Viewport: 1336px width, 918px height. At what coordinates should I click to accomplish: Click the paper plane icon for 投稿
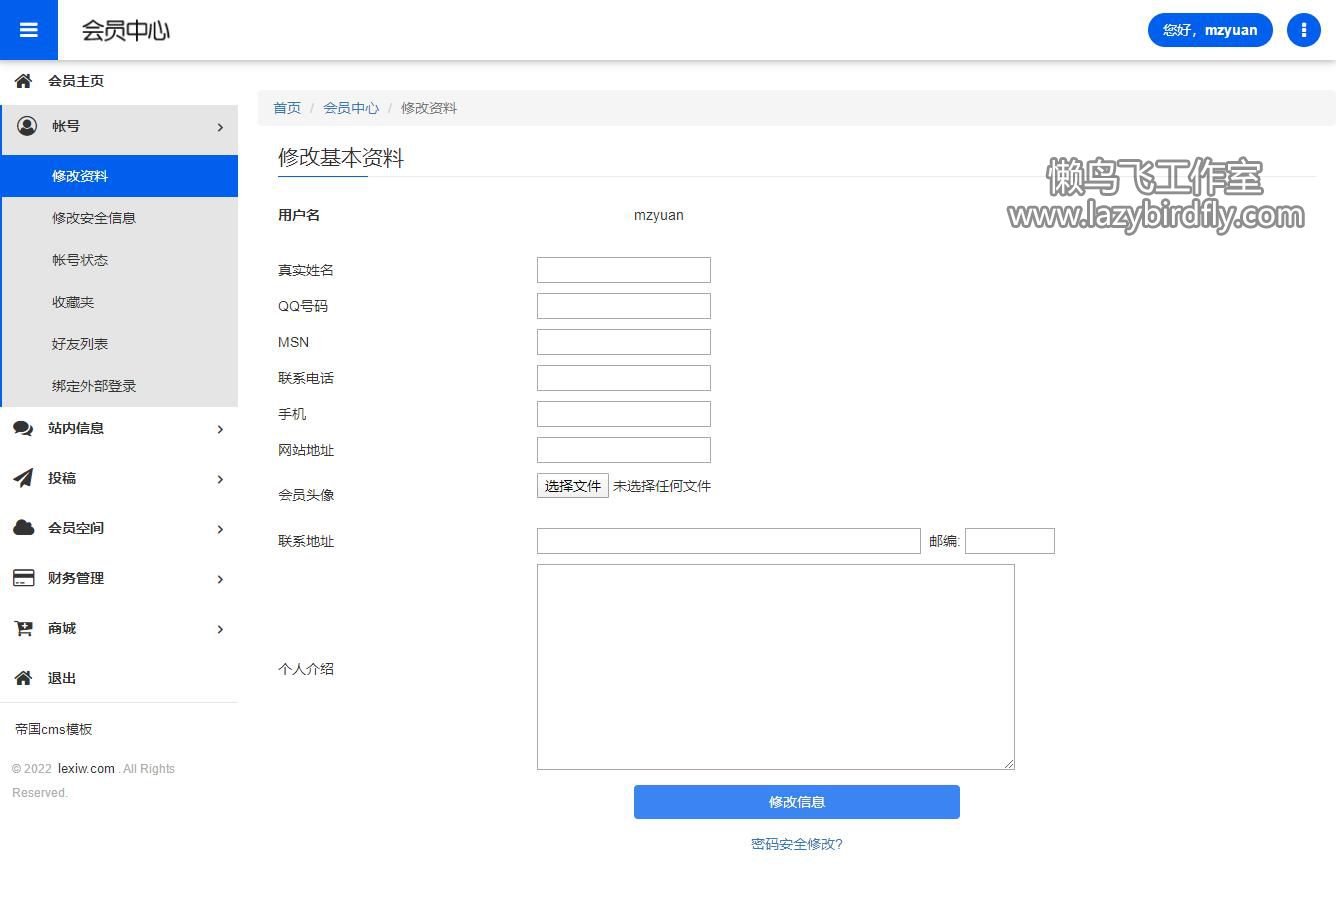point(23,478)
